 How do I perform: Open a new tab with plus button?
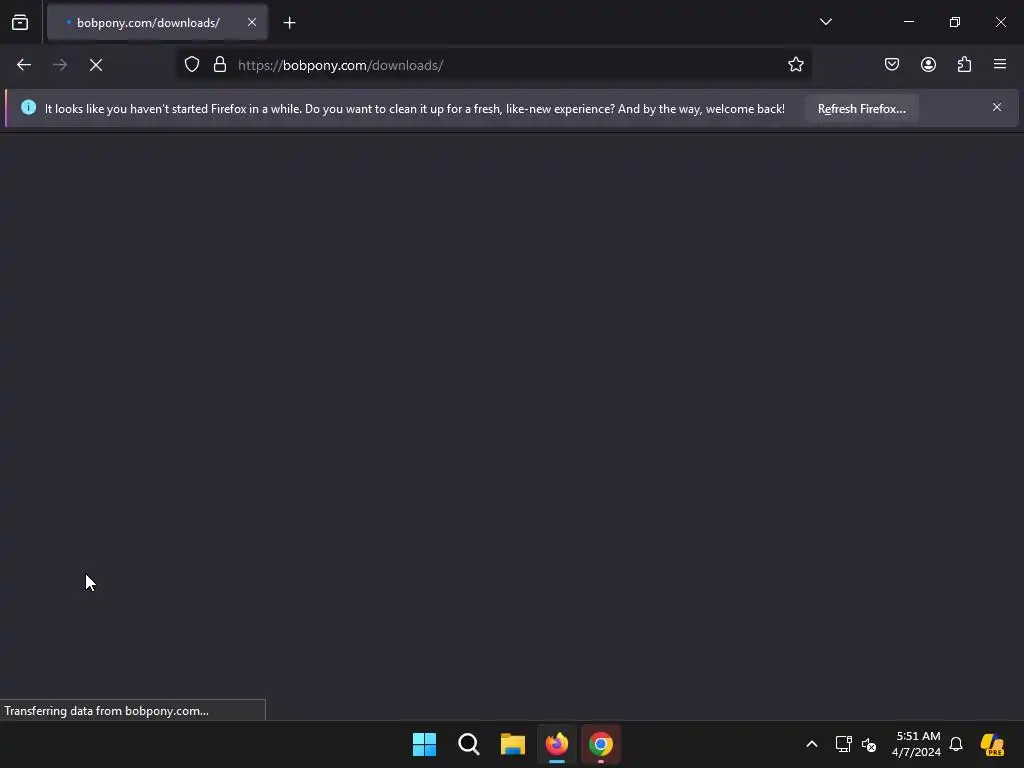tap(289, 23)
